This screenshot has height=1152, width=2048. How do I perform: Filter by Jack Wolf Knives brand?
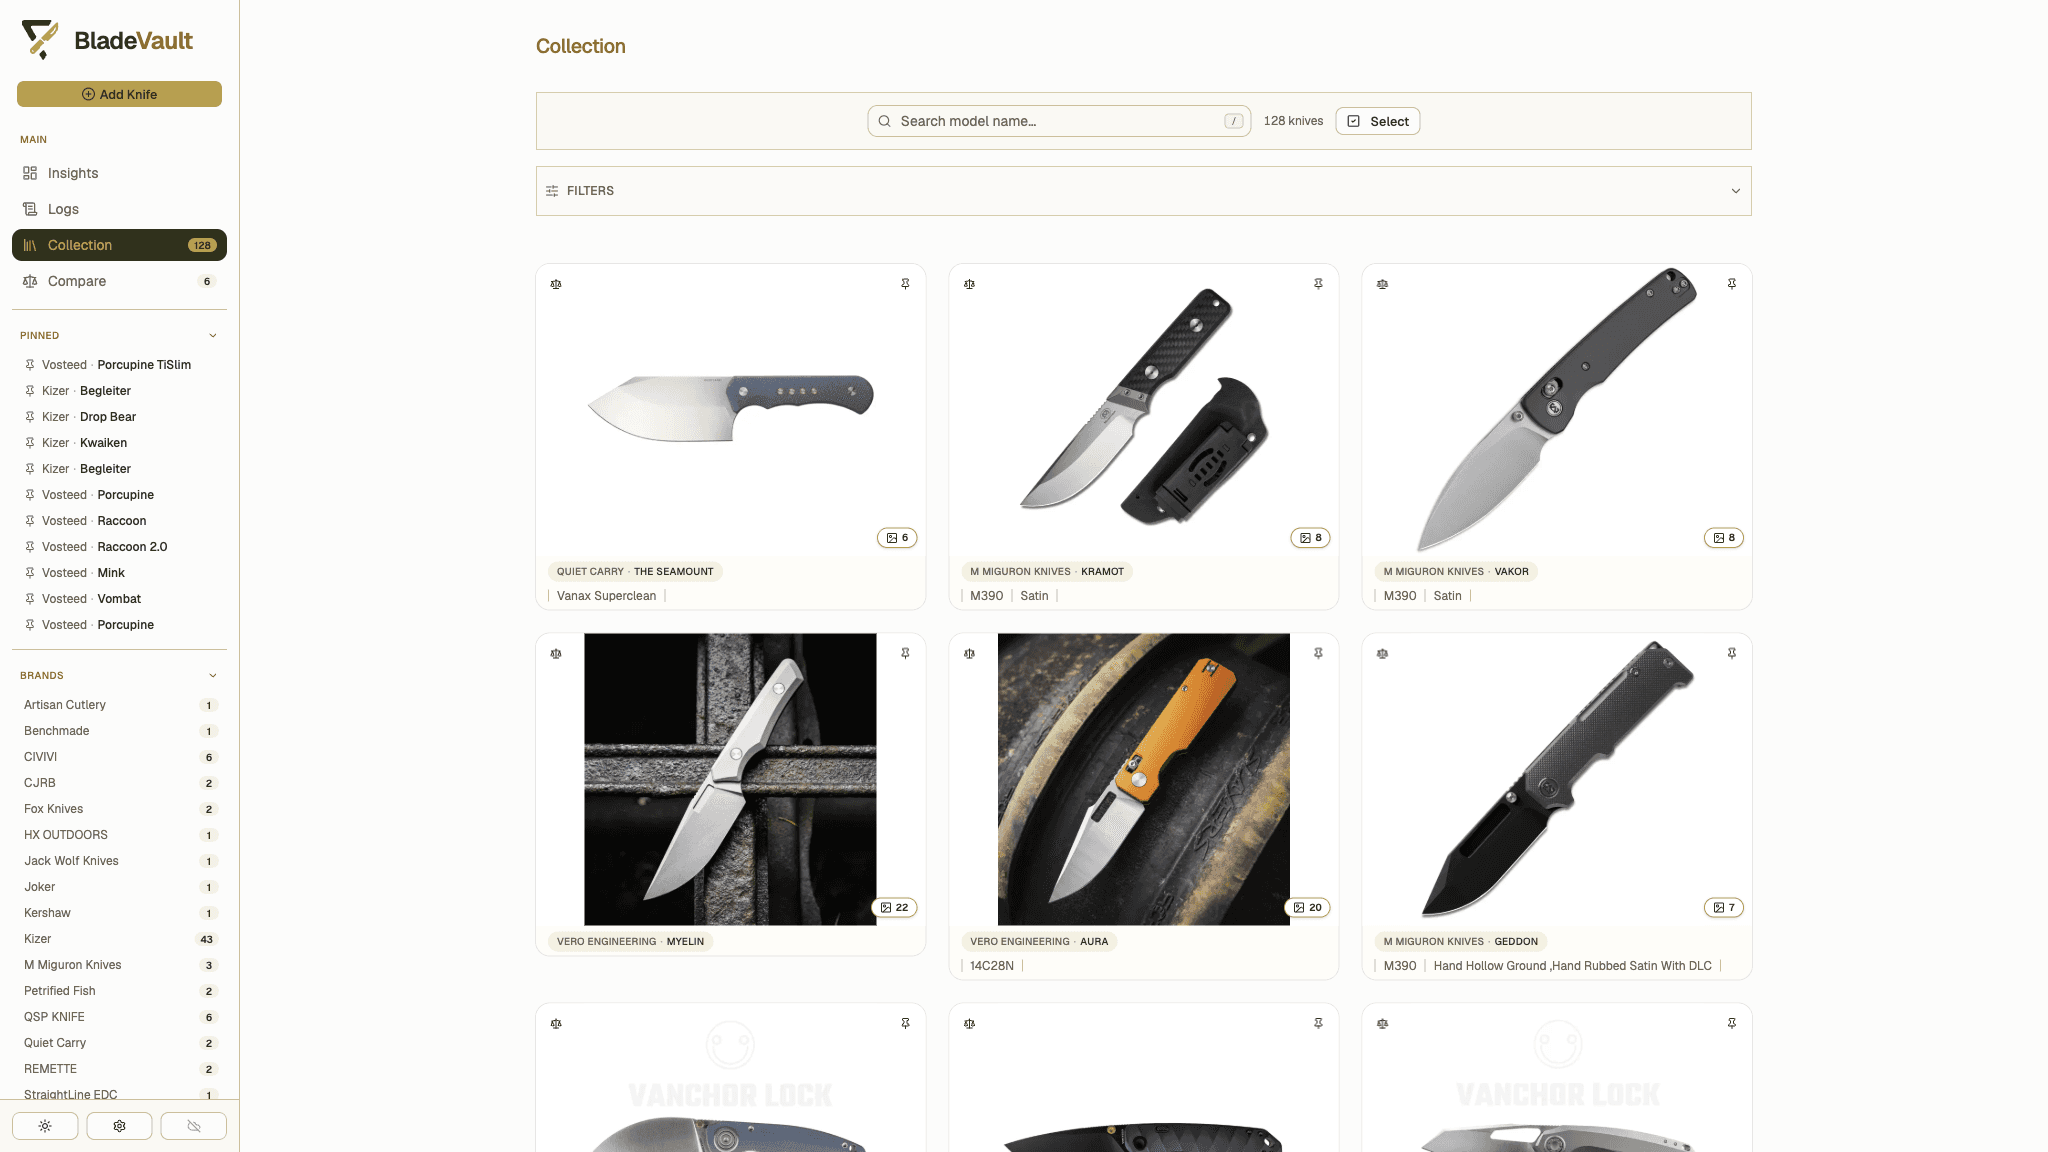(x=119, y=861)
